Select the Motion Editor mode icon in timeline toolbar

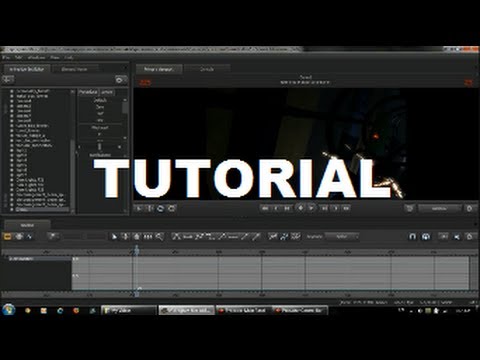click(19, 236)
